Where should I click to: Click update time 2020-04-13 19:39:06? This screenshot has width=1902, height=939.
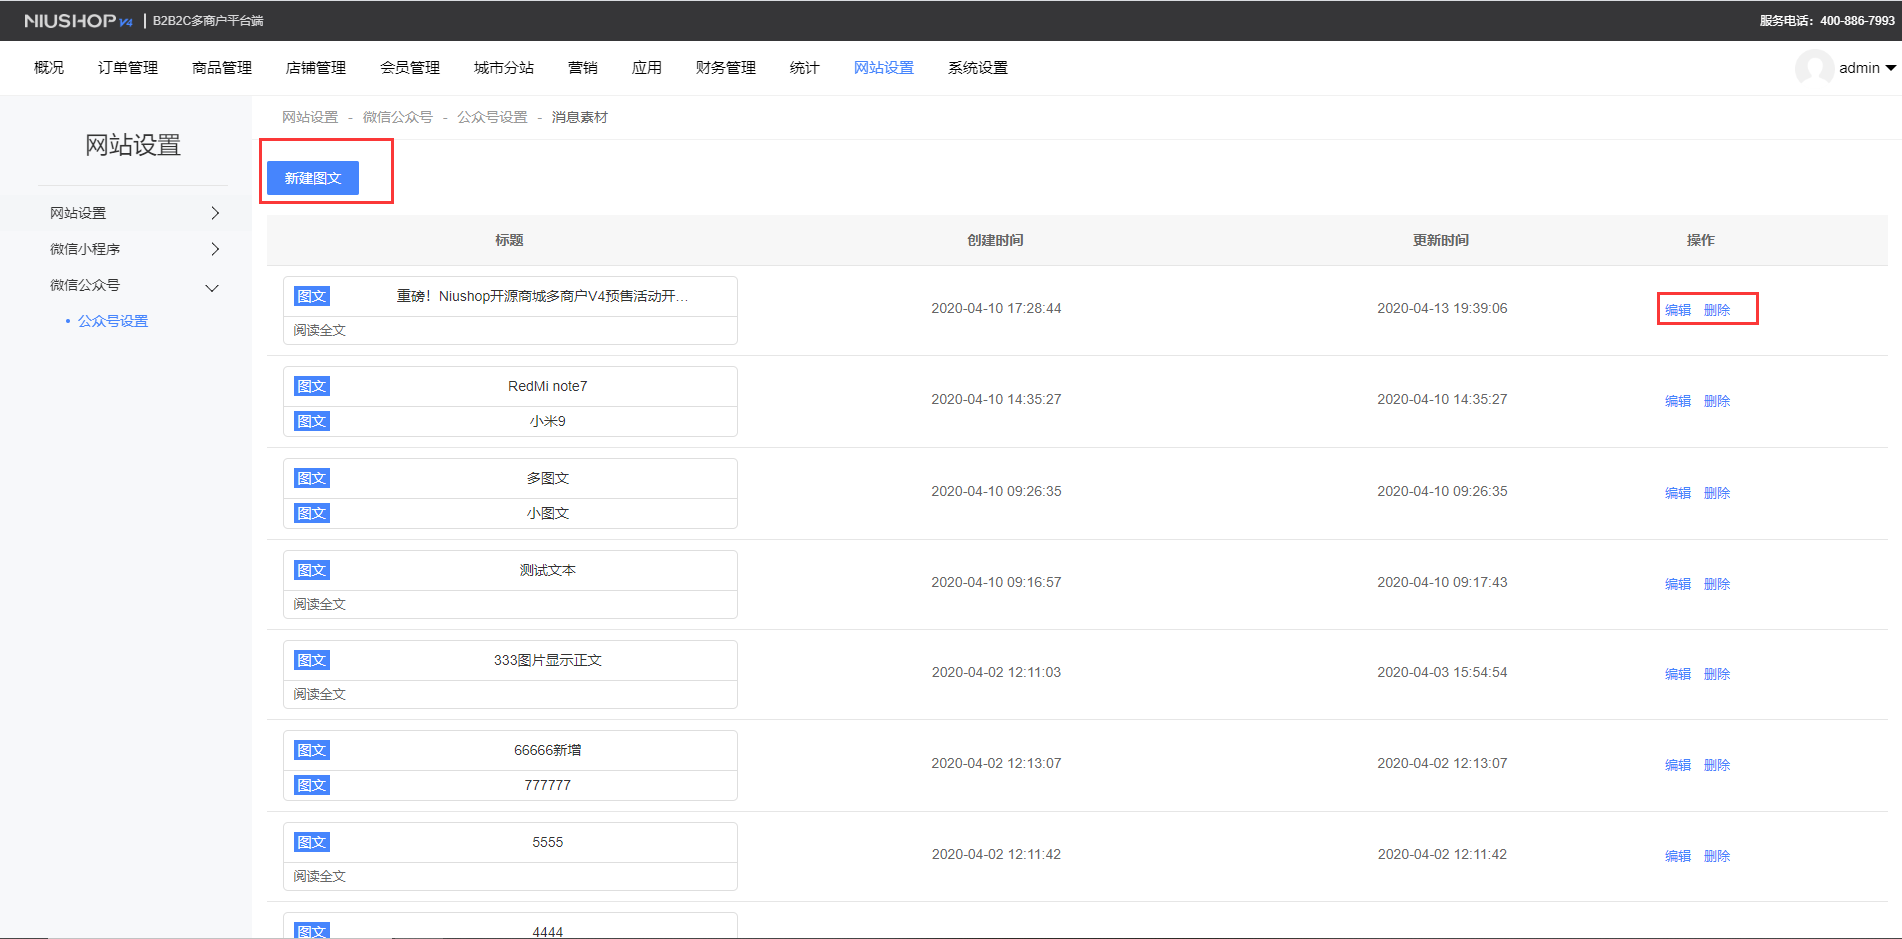tap(1442, 308)
